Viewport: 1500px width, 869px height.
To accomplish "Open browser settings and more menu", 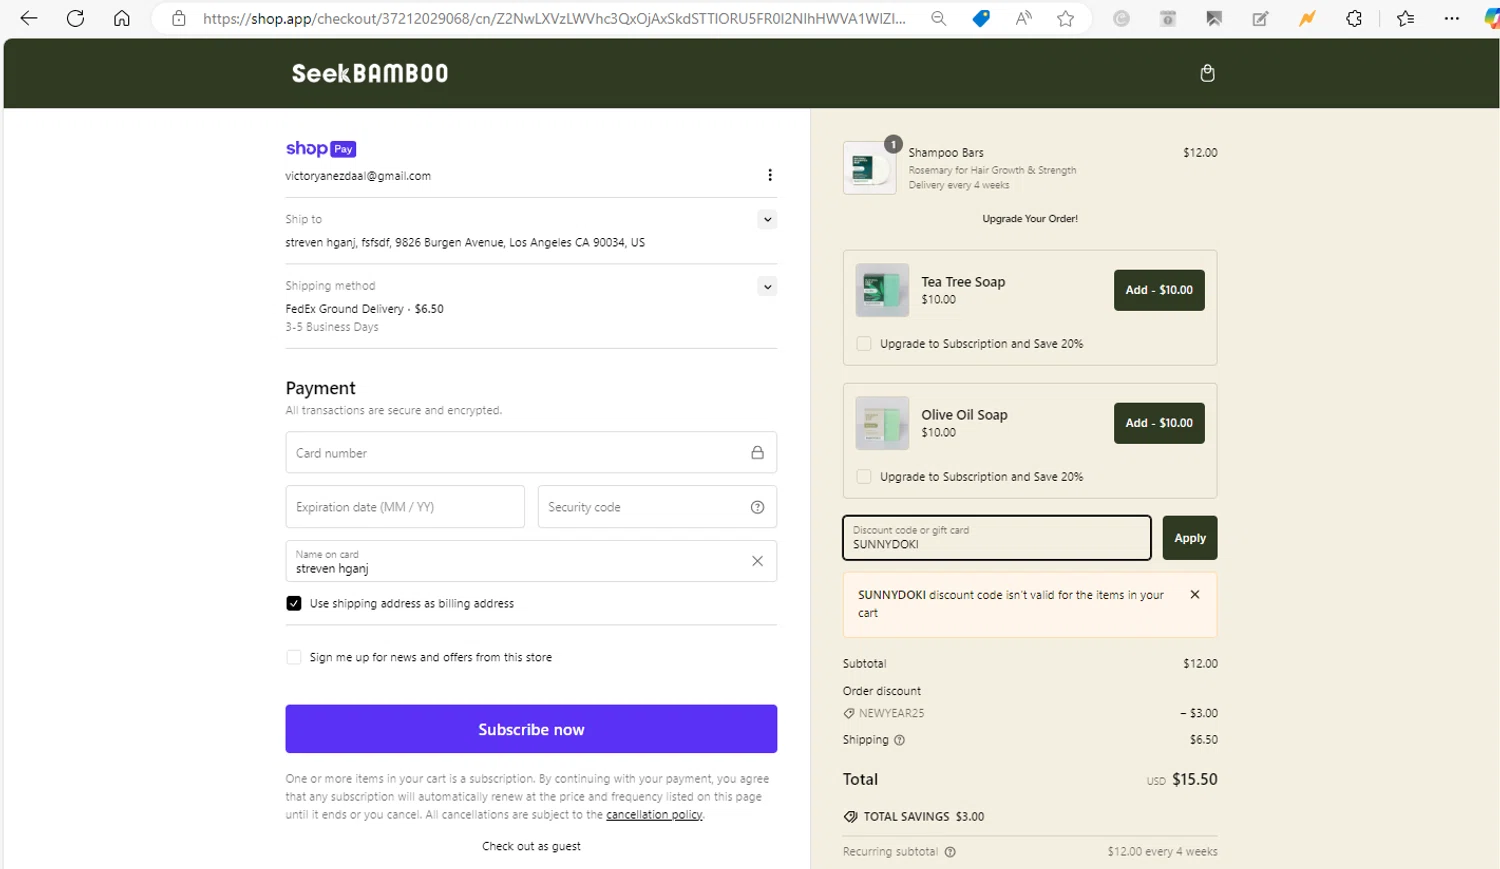I will (x=1452, y=18).
